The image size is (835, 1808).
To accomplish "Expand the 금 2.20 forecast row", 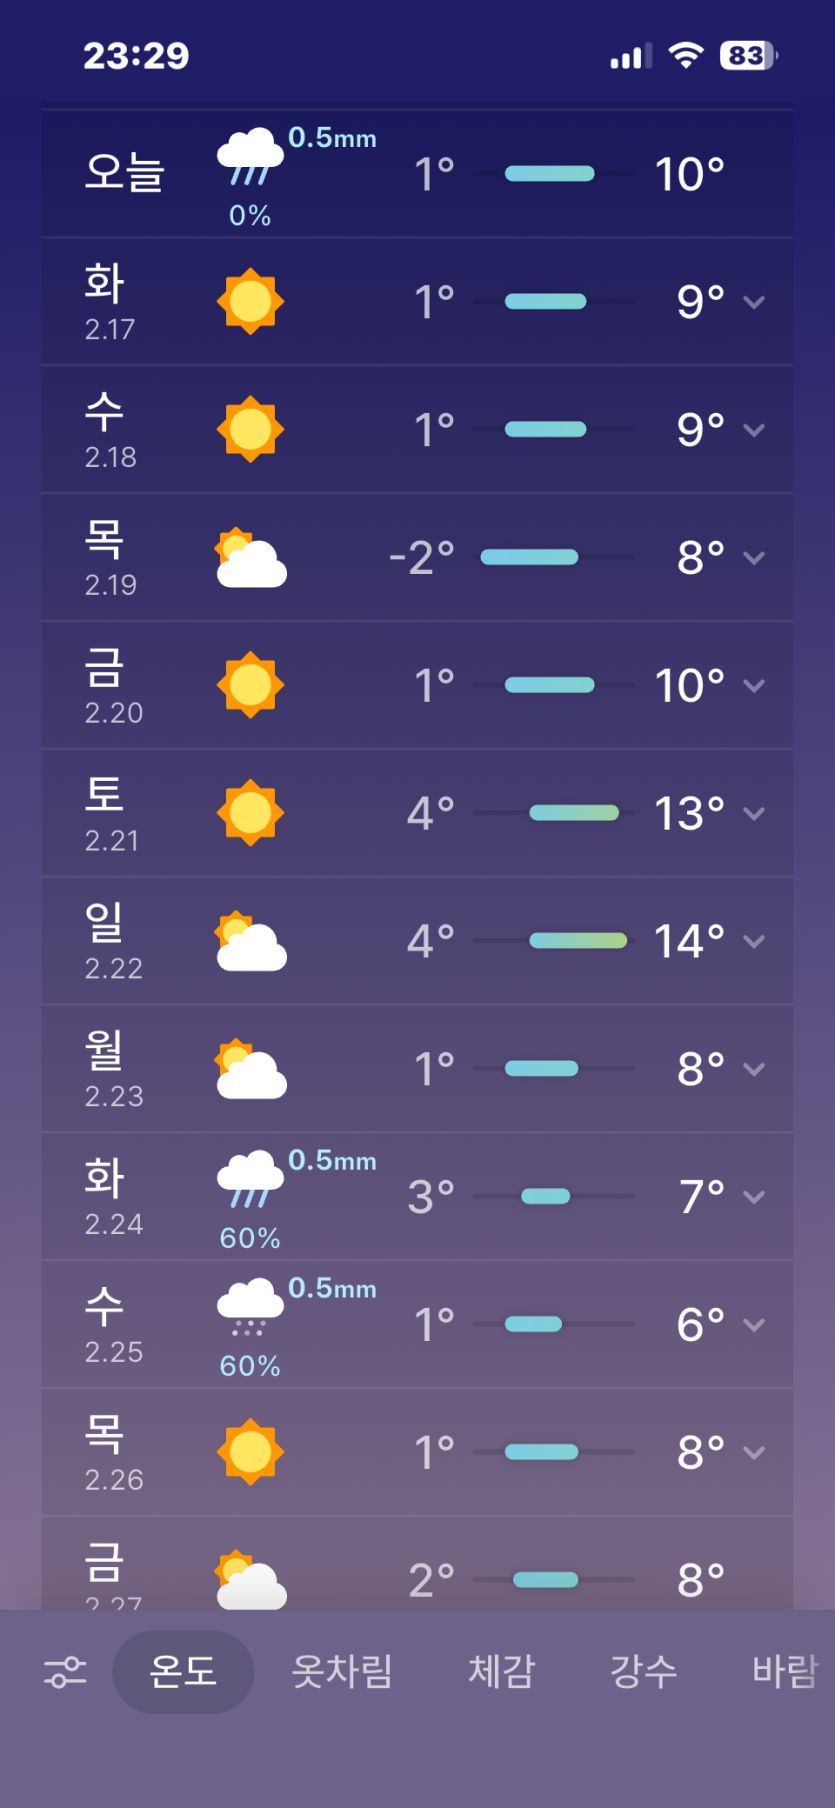I will [754, 686].
